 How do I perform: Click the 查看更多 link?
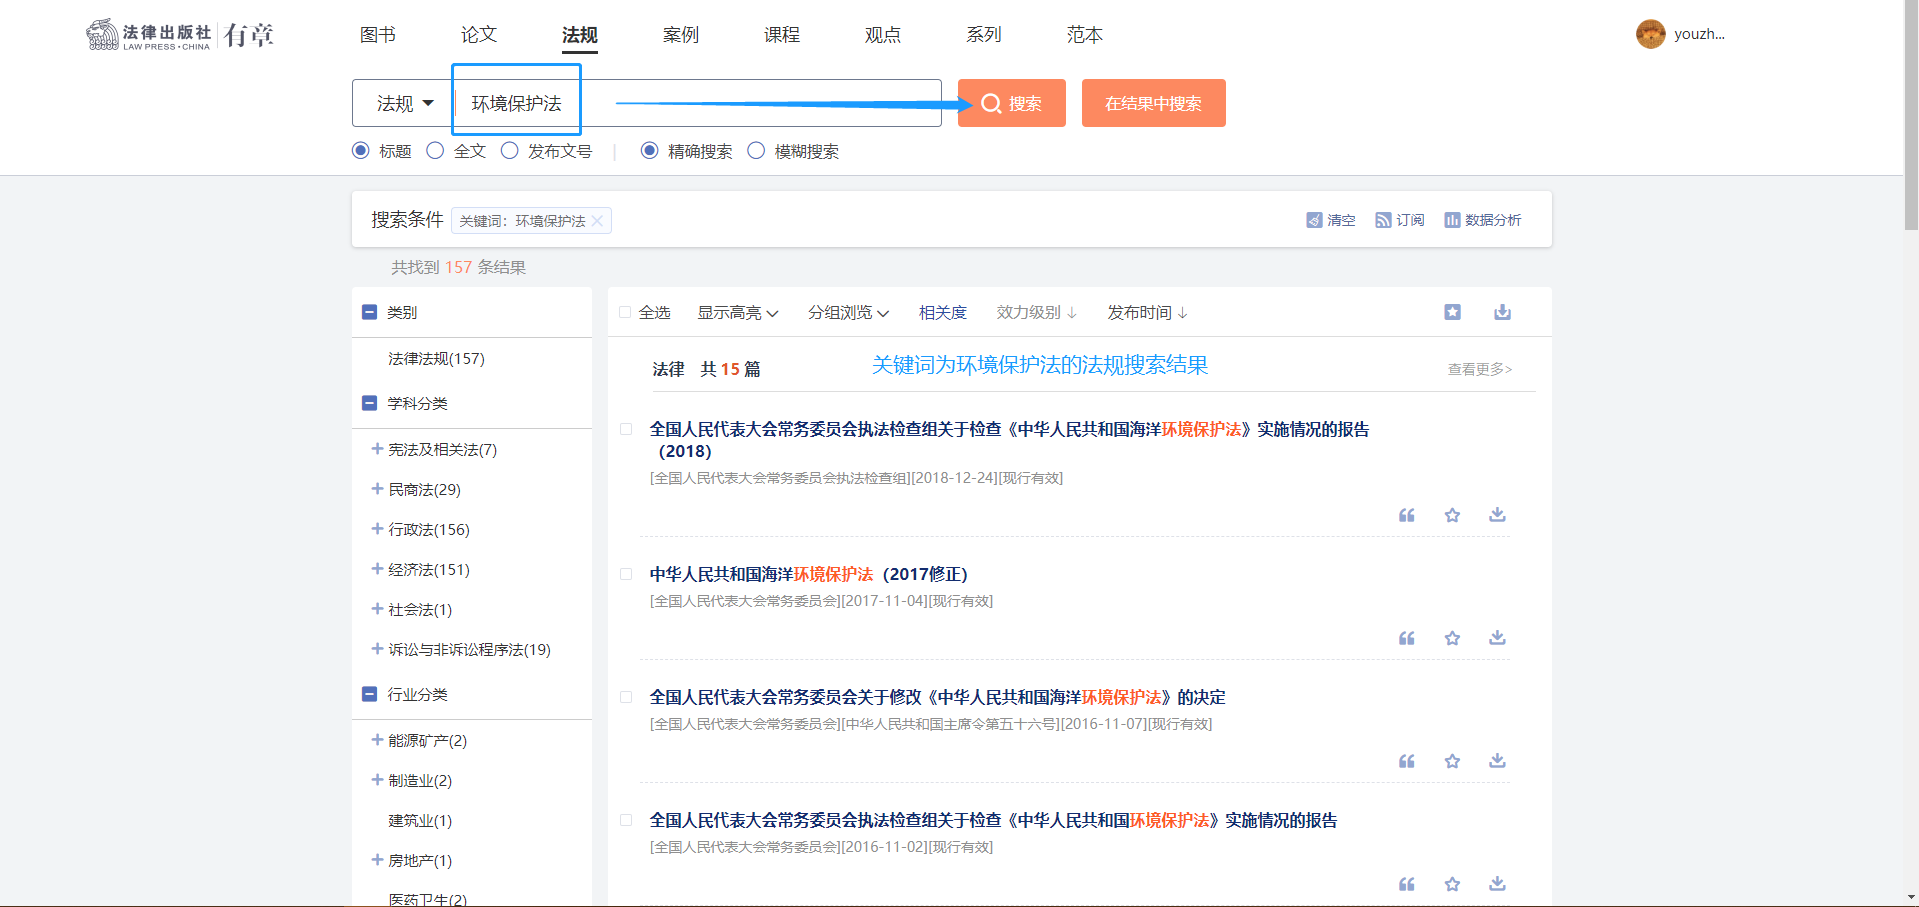pyautogui.click(x=1479, y=369)
